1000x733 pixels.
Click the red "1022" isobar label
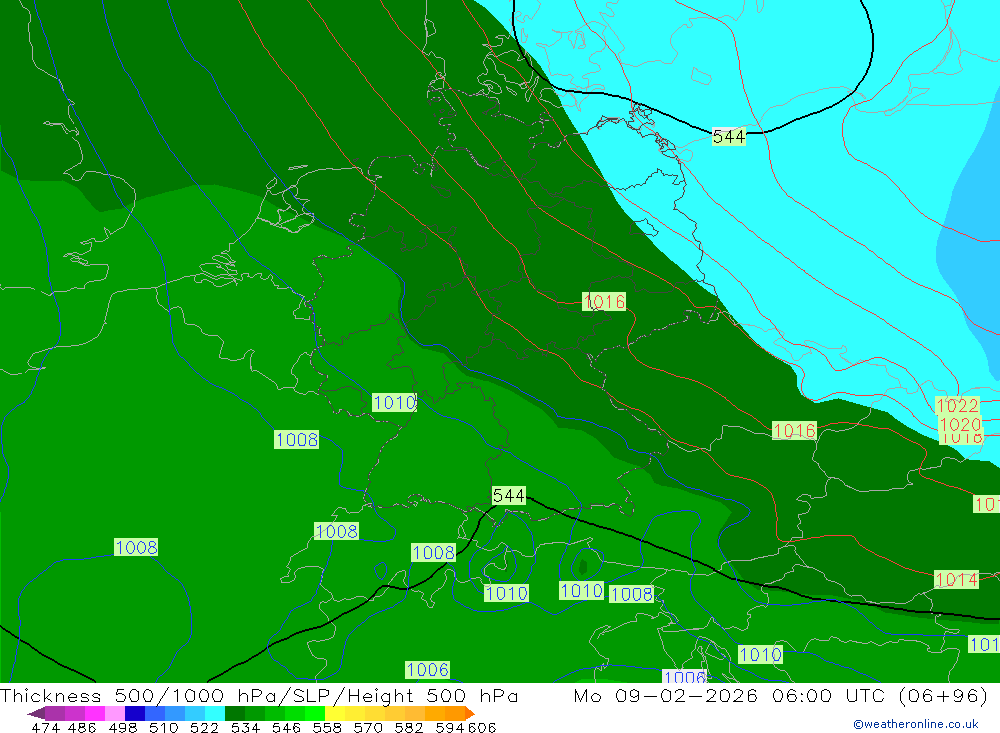pos(957,405)
